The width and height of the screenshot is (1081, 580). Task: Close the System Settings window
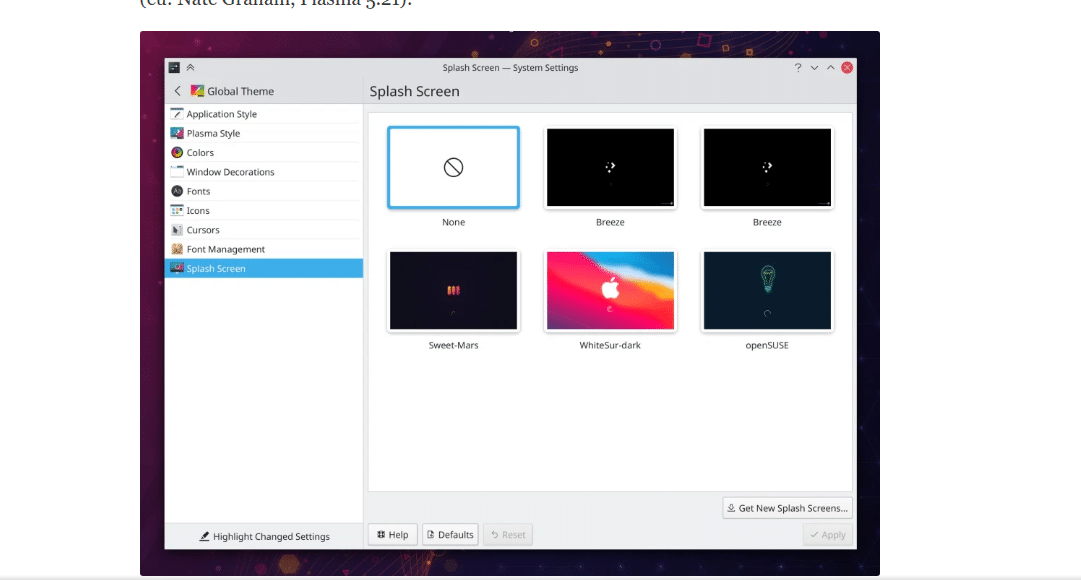[847, 68]
